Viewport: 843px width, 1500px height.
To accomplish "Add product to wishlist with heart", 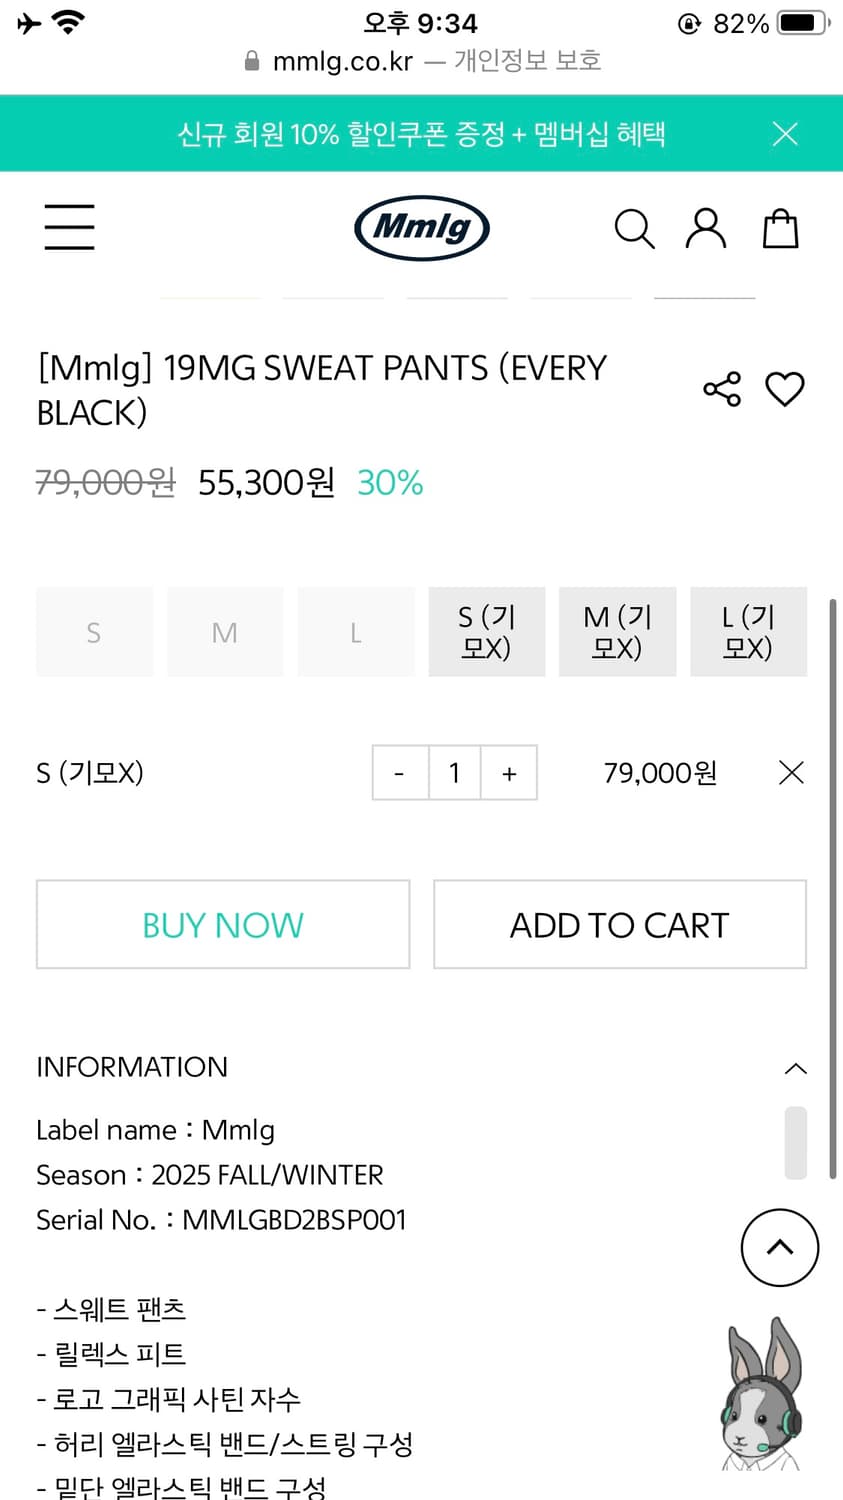I will point(785,389).
